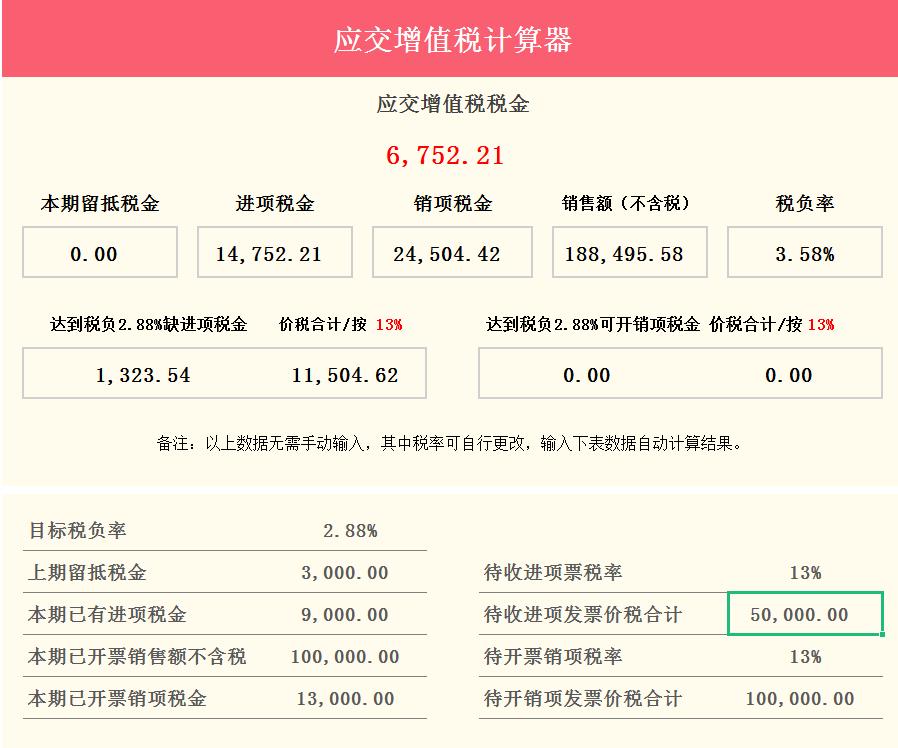The height and width of the screenshot is (748, 898).
Task: Click the 上期留抵税金 row label
Action: tap(87, 572)
